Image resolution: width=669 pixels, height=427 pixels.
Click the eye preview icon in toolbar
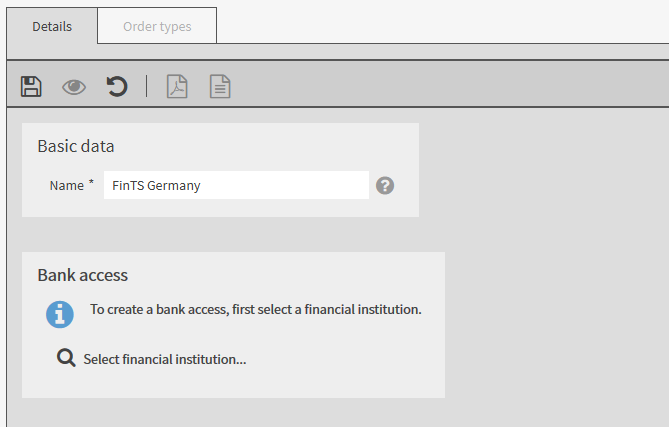click(74, 87)
